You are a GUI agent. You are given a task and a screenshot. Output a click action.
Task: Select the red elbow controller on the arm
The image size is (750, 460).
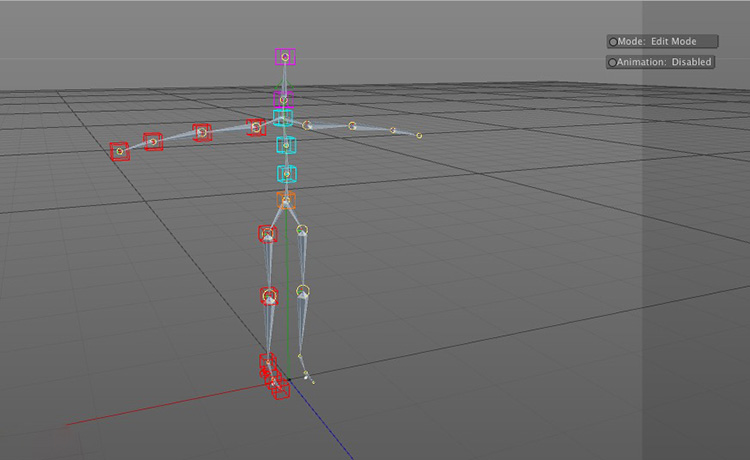(202, 132)
